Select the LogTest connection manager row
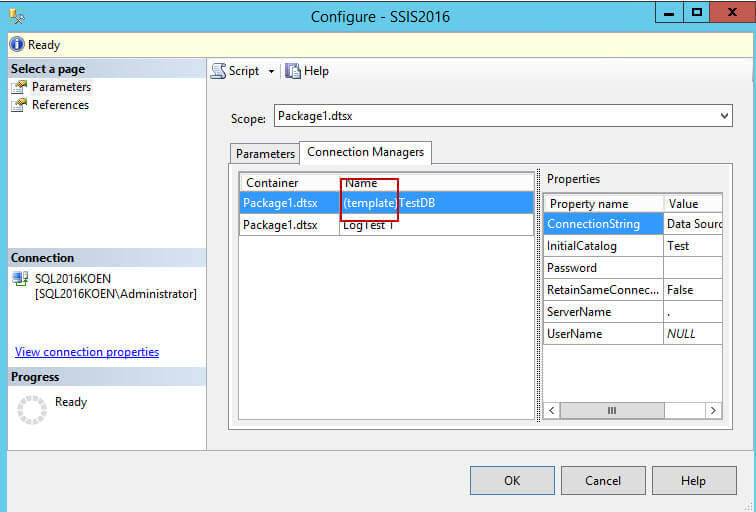 click(386, 225)
